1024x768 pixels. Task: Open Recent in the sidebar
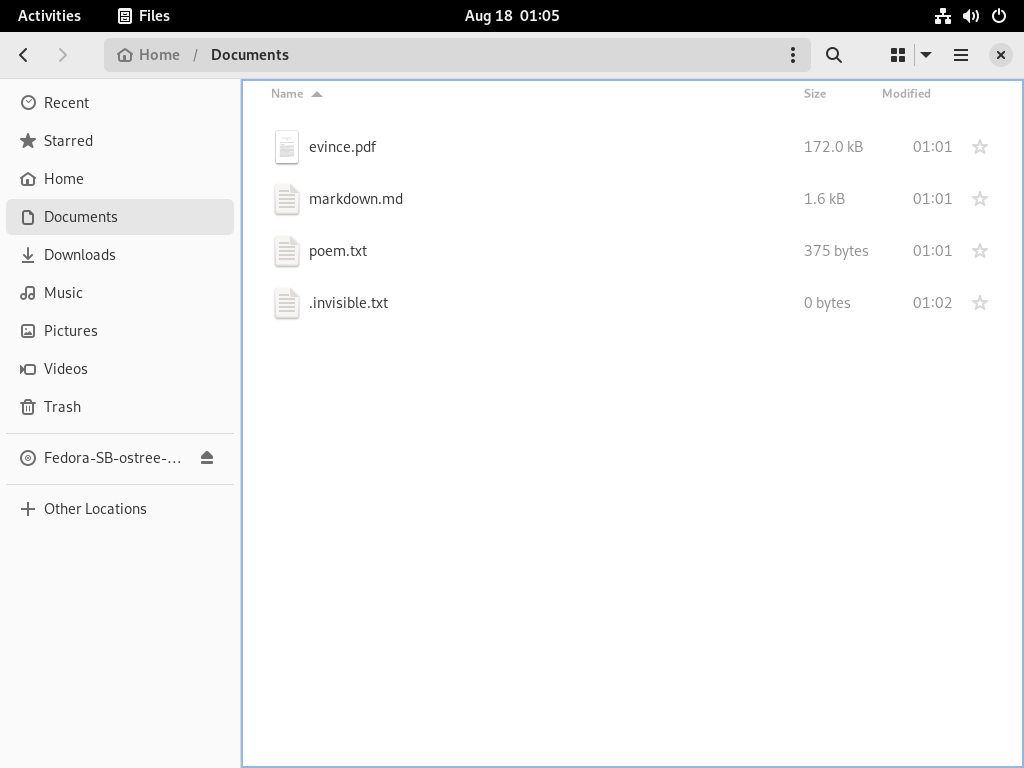pyautogui.click(x=120, y=103)
